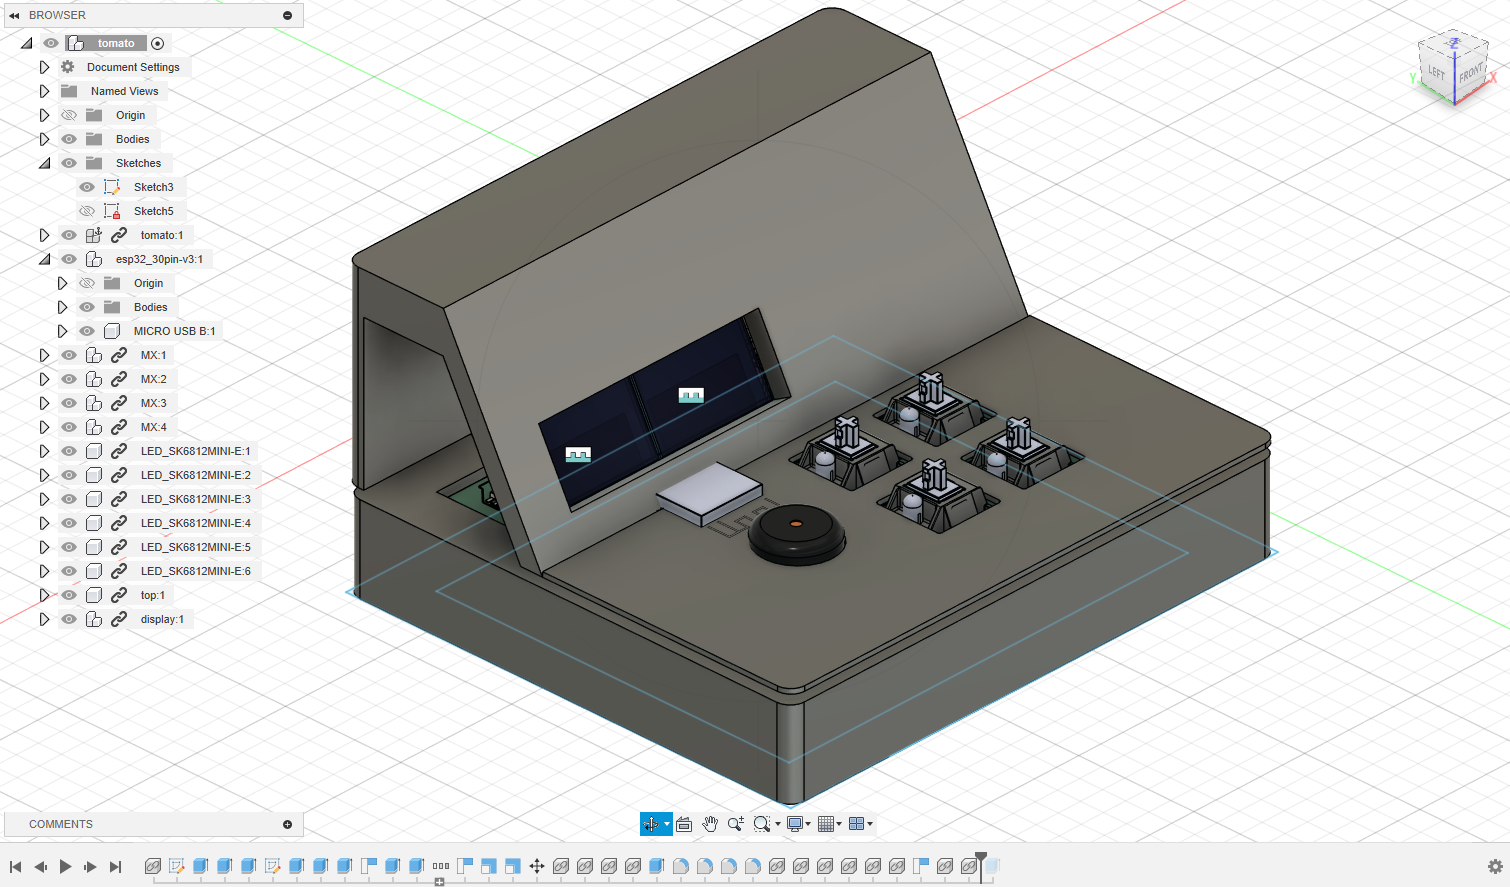Hide the esp32_30pin-v3:1 component
Viewport: 1510px width, 887px height.
point(68,259)
